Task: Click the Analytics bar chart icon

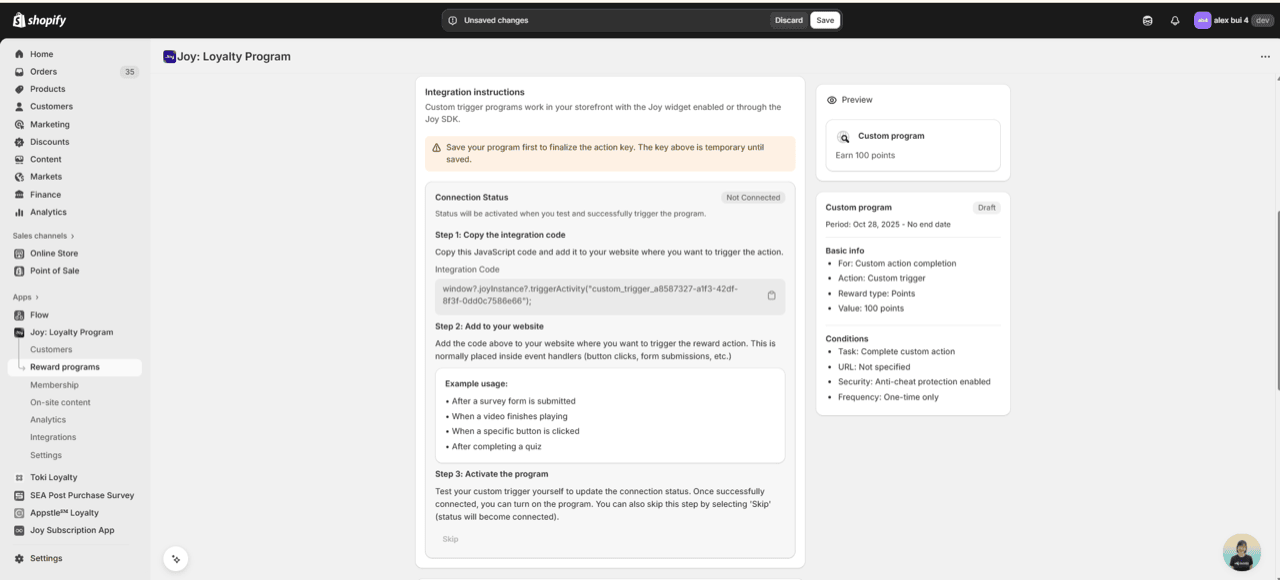Action: 19,212
